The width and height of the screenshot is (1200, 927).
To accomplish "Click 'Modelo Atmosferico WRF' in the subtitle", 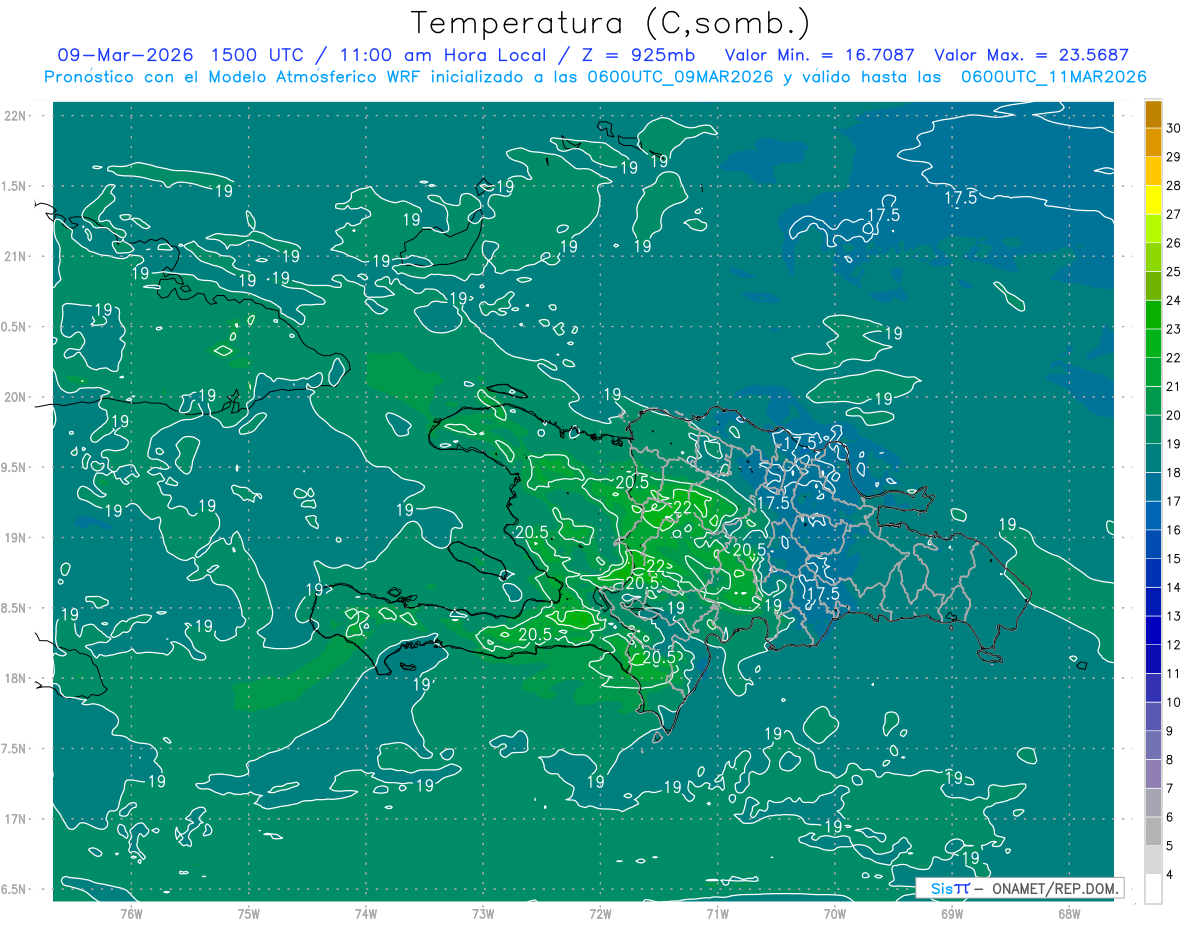I will [316, 77].
